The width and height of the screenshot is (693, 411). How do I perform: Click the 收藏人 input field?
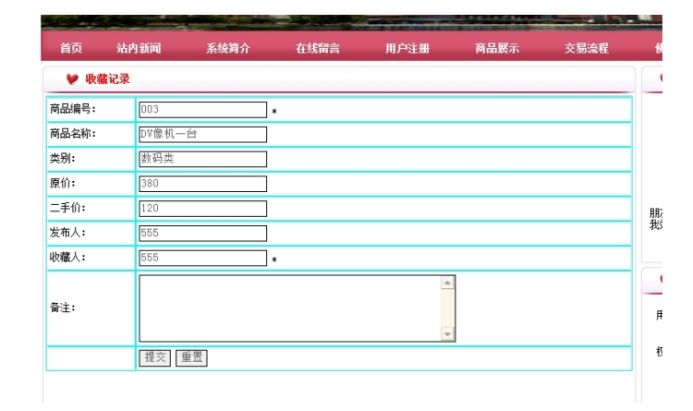point(203,258)
